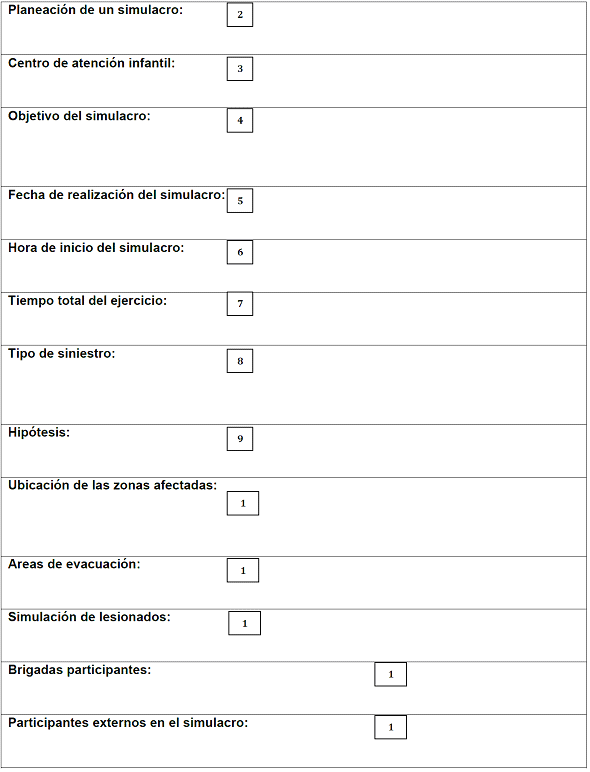Select the box in Areas de evacuación row
Image resolution: width=590 pixels, height=772 pixels.
[243, 570]
